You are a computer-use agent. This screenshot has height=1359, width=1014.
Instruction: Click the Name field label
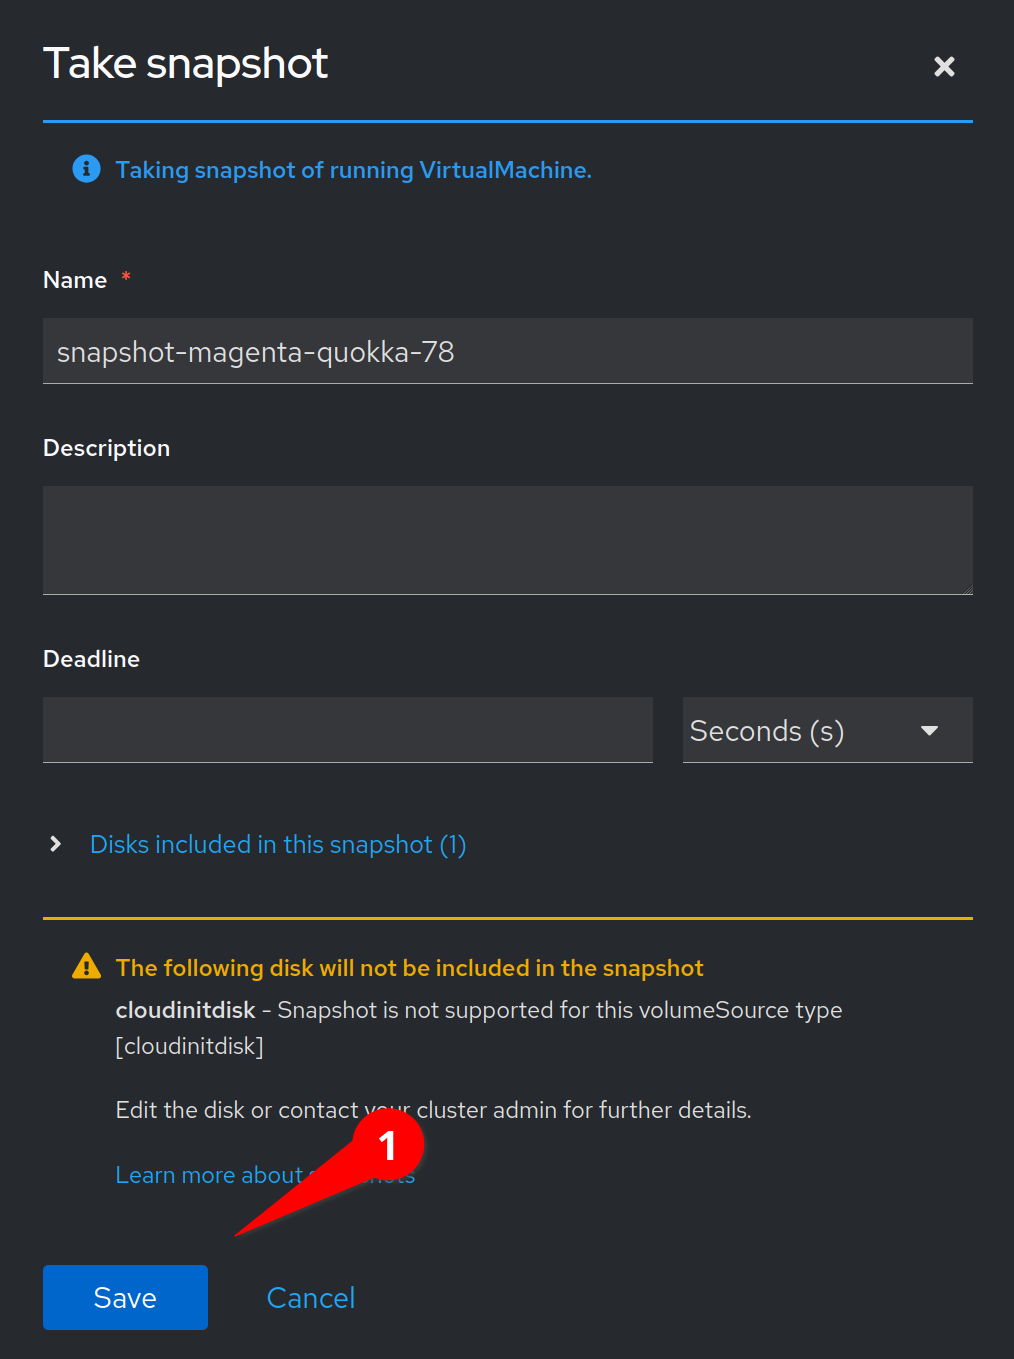tap(75, 280)
